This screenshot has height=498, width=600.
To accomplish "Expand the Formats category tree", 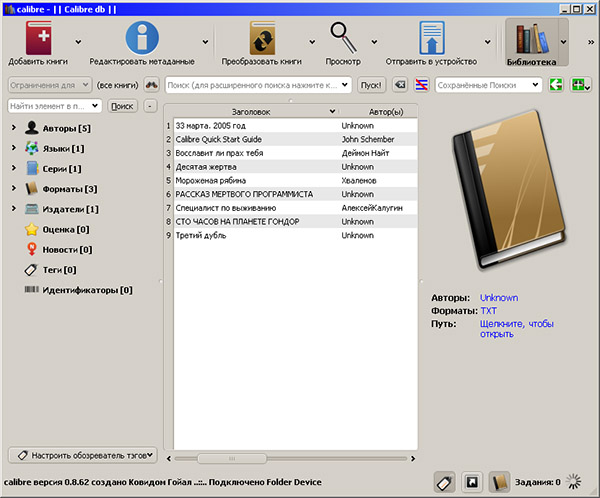I will (x=14, y=188).
